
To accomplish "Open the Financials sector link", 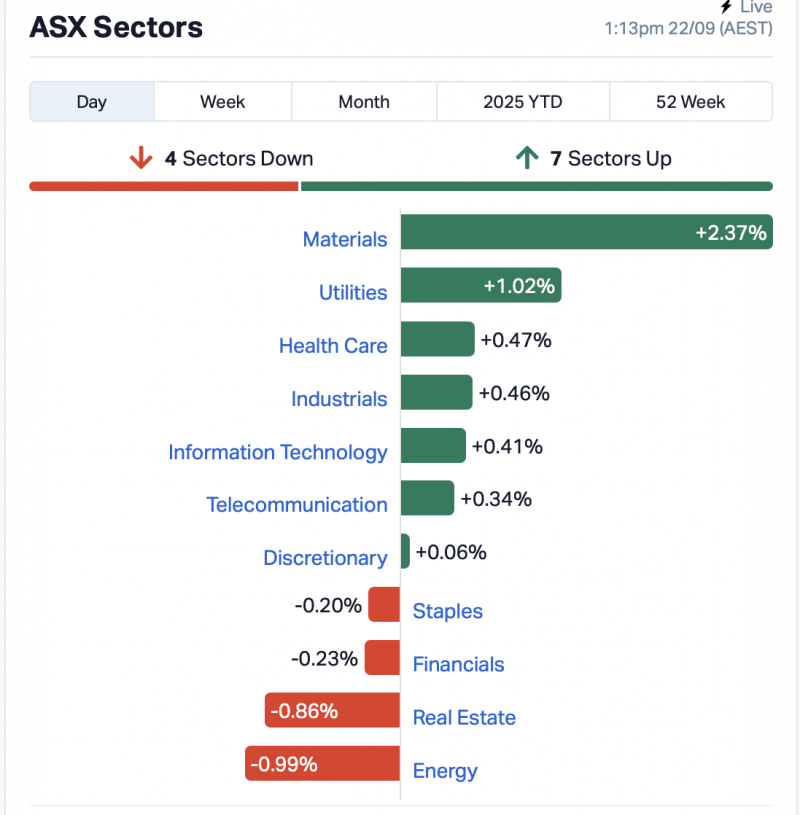I will point(458,665).
